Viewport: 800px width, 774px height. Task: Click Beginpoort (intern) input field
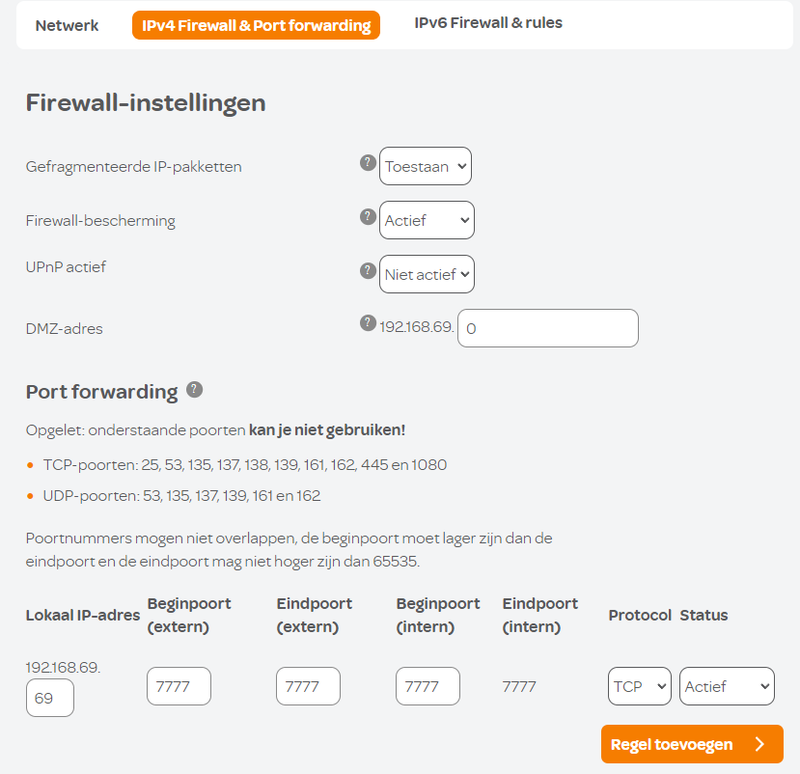point(428,686)
